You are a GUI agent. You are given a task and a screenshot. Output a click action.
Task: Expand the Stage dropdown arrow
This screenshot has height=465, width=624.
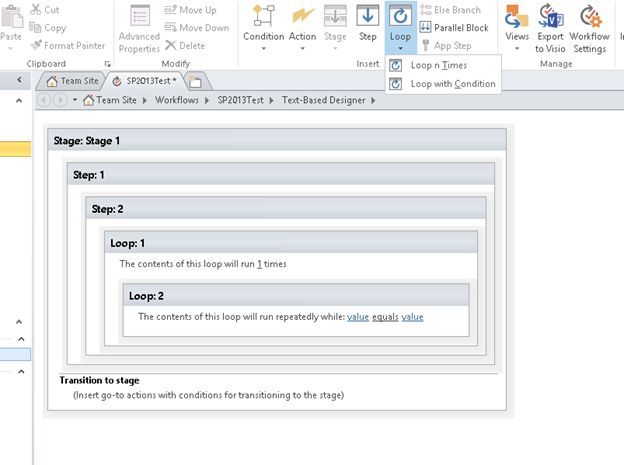click(335, 49)
